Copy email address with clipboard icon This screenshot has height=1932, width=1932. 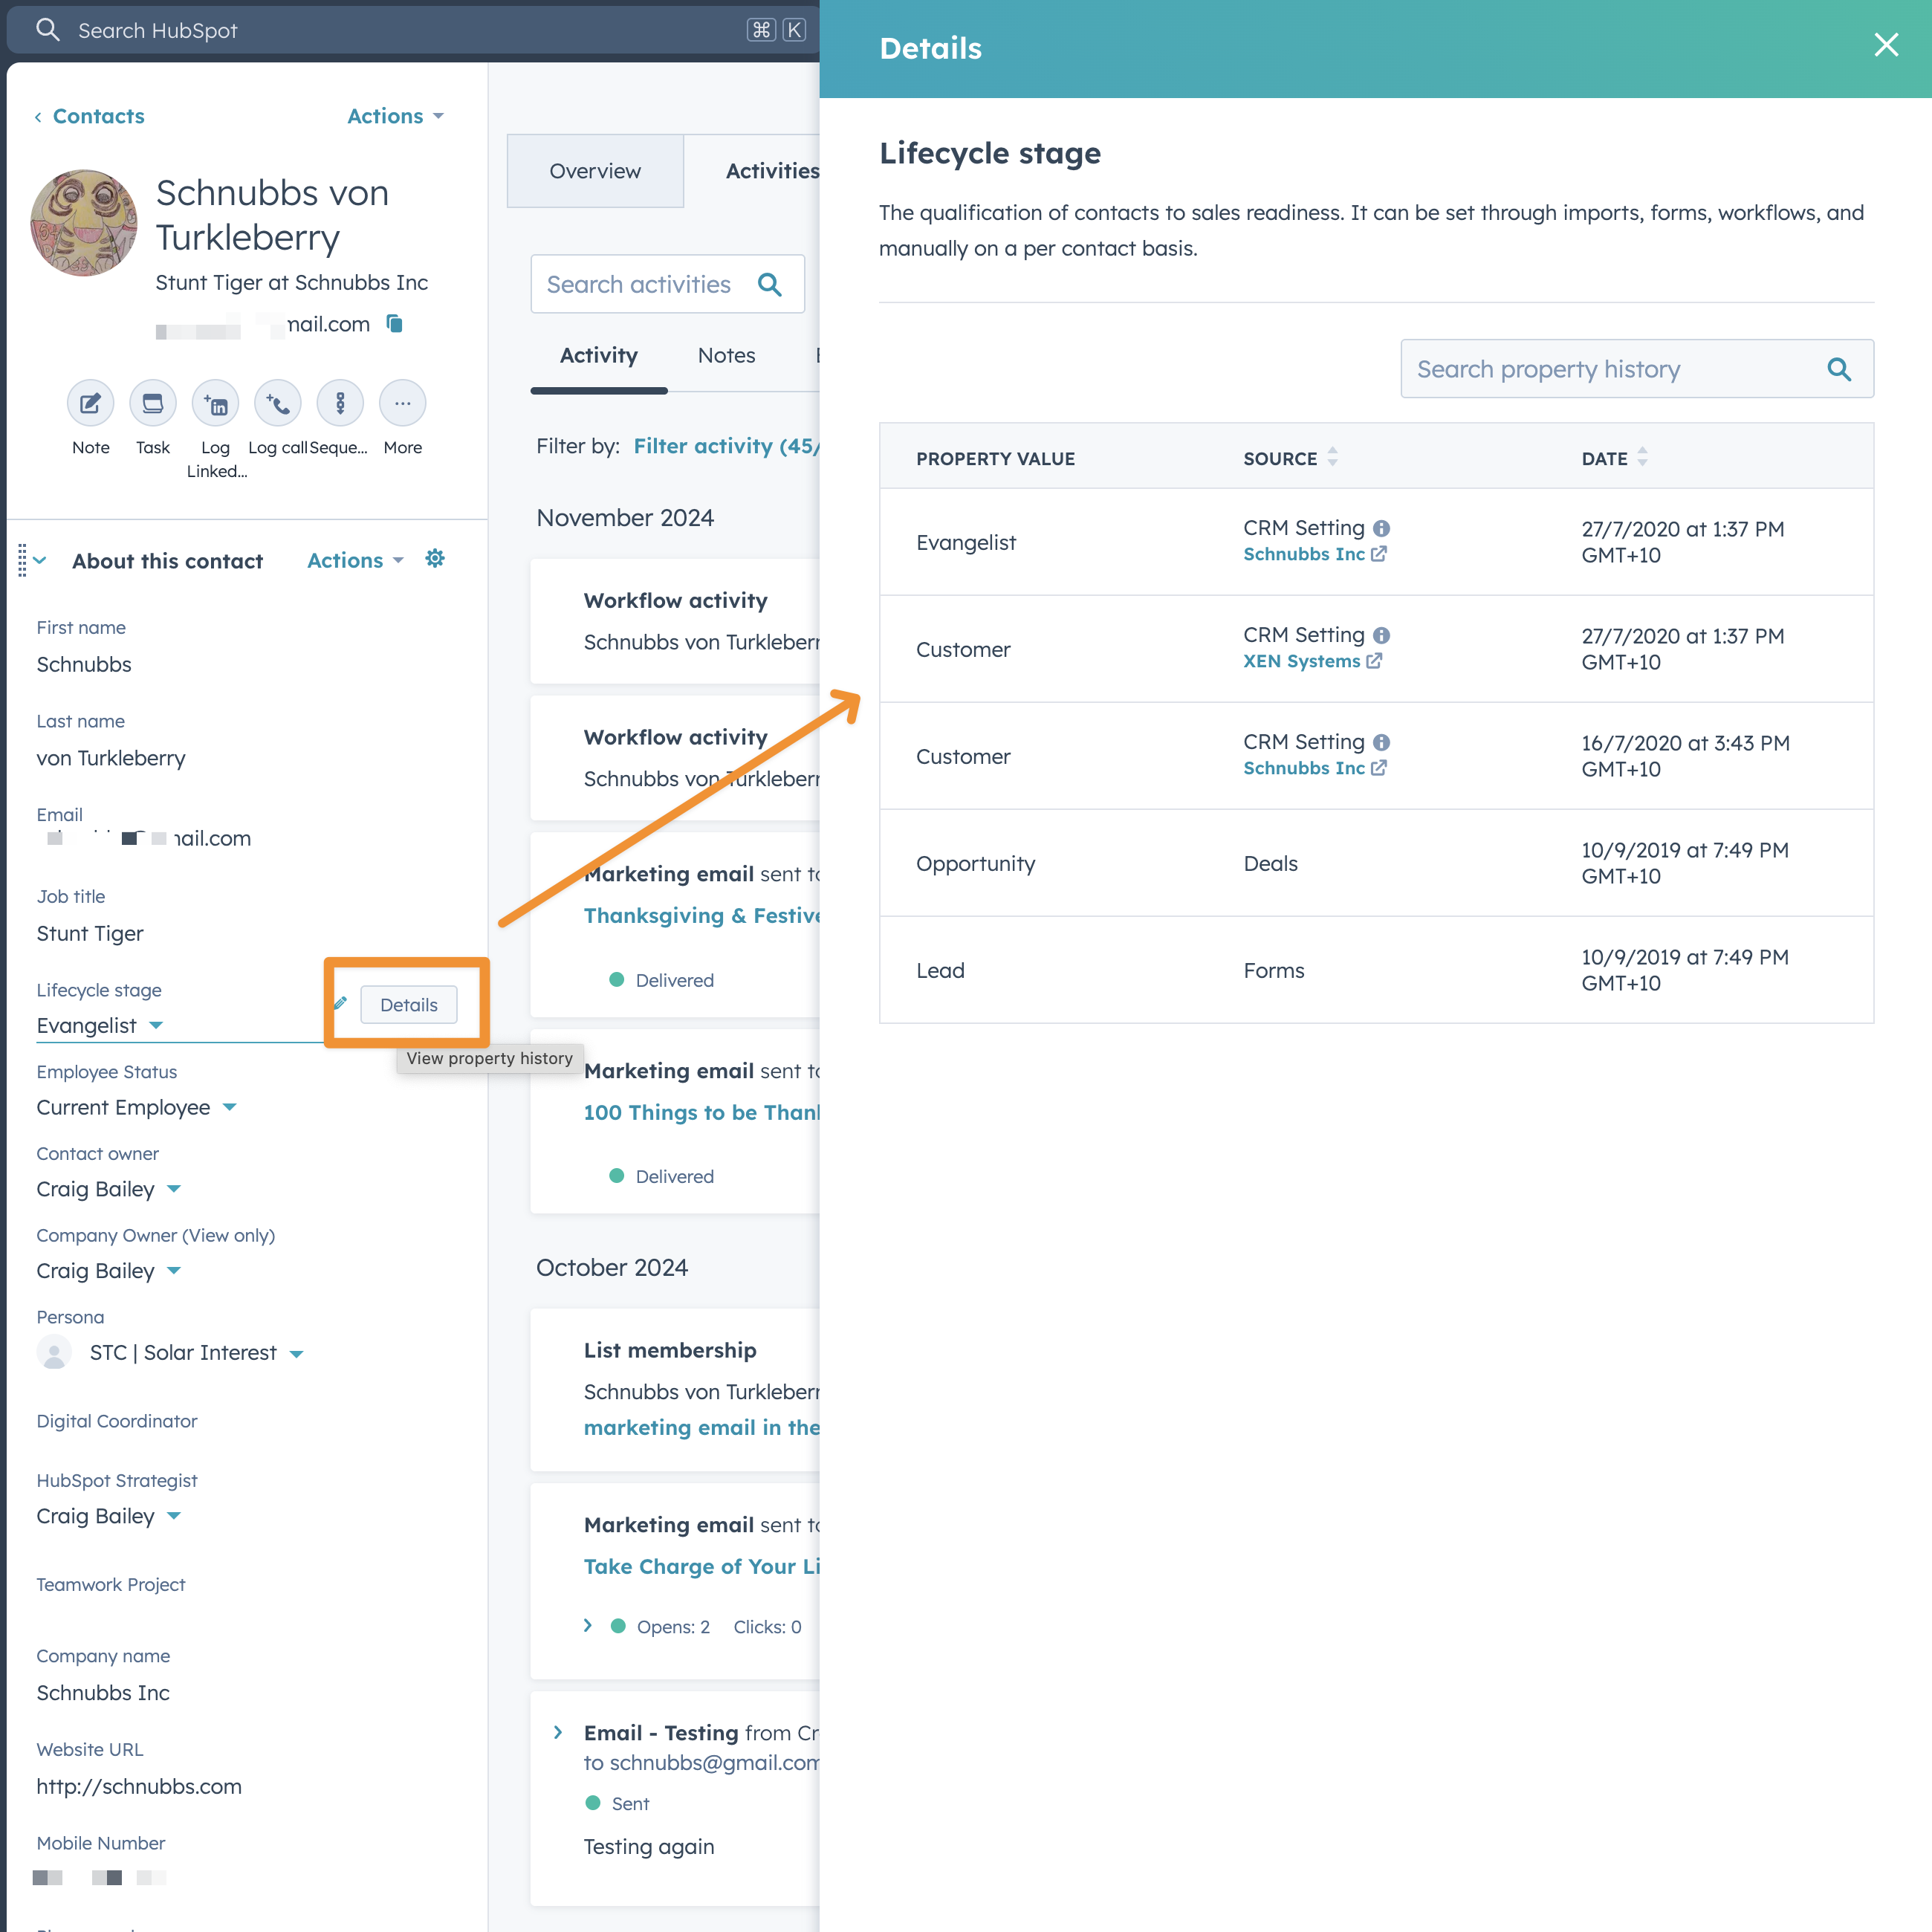click(395, 323)
